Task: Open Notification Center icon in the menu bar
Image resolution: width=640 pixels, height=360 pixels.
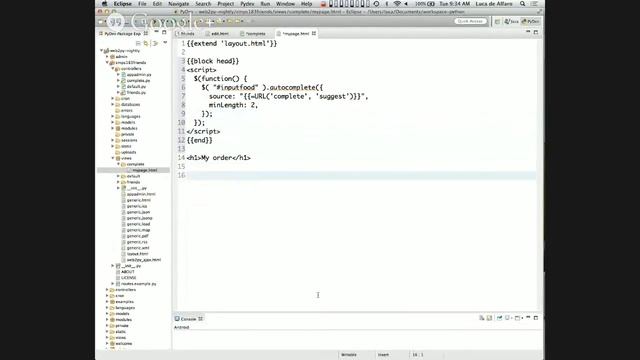Action: tap(534, 4)
